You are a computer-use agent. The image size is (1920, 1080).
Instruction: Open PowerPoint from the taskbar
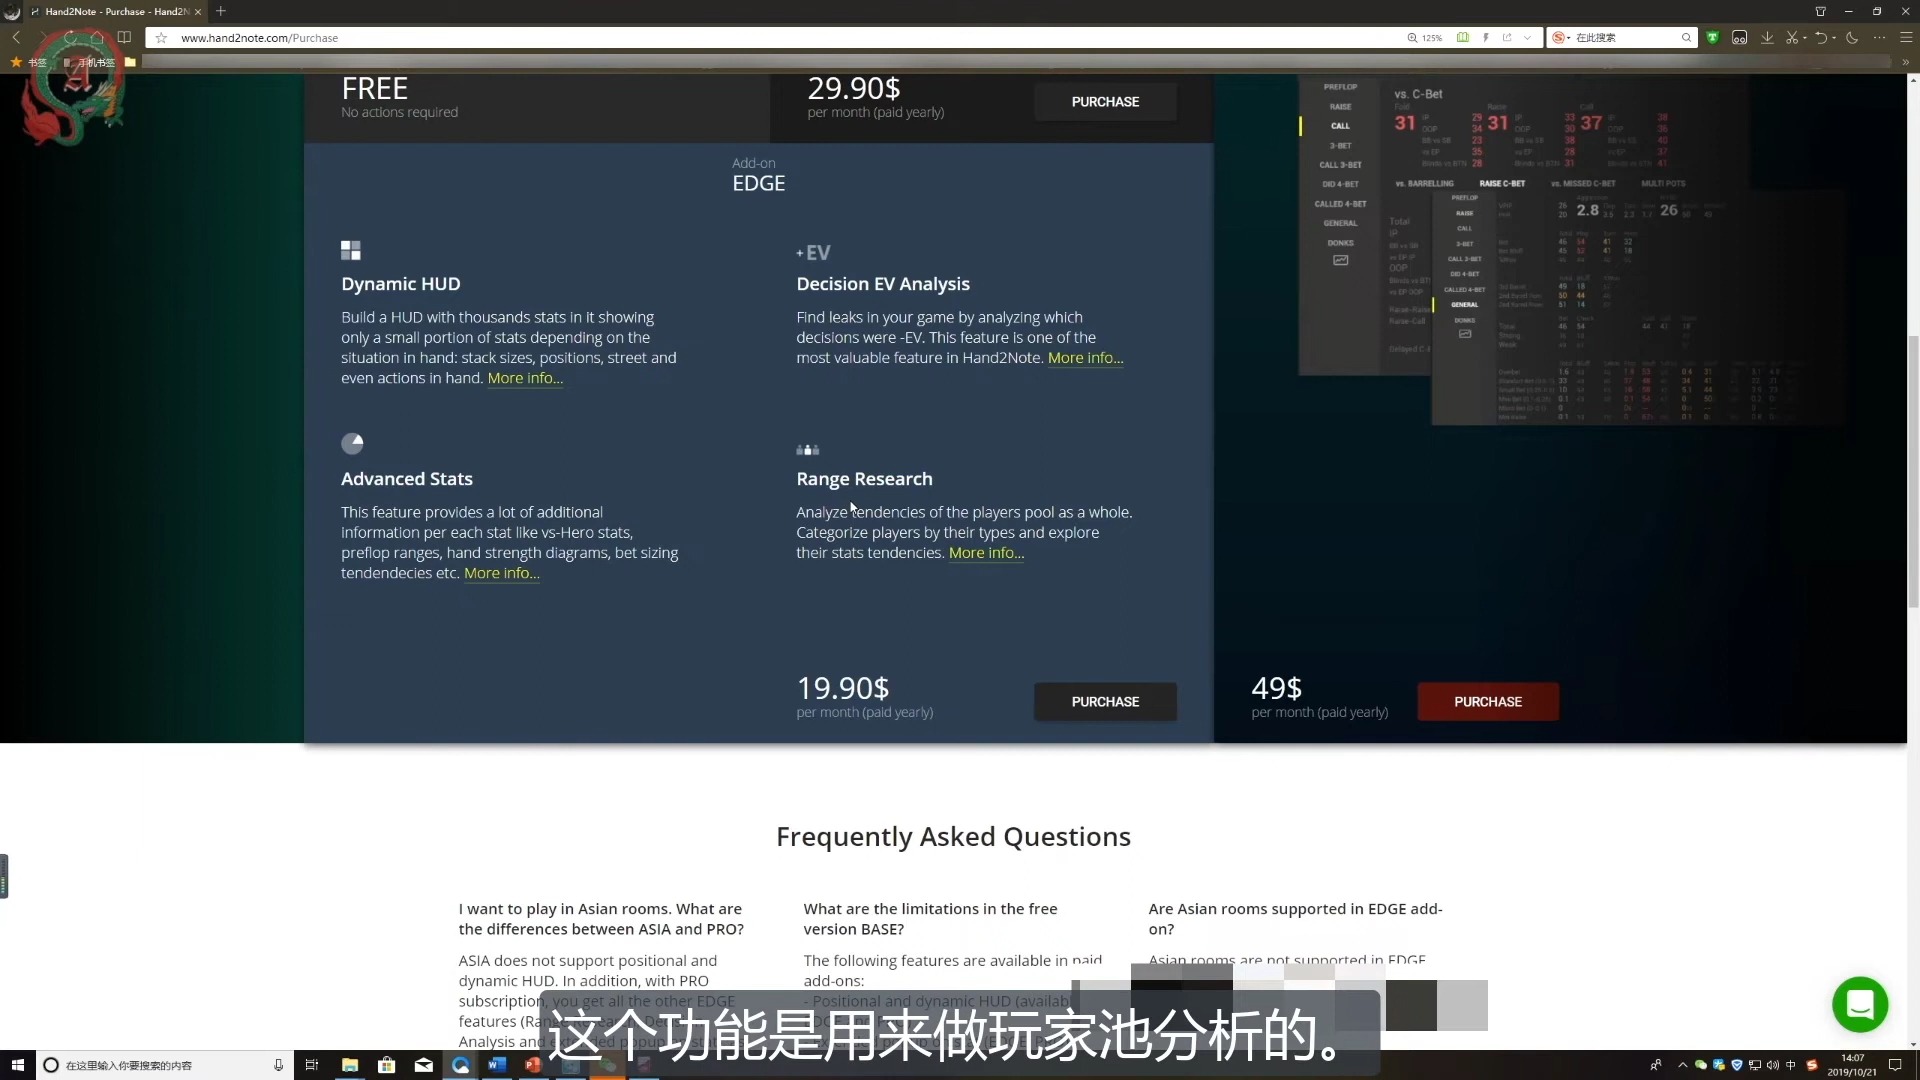[533, 1065]
